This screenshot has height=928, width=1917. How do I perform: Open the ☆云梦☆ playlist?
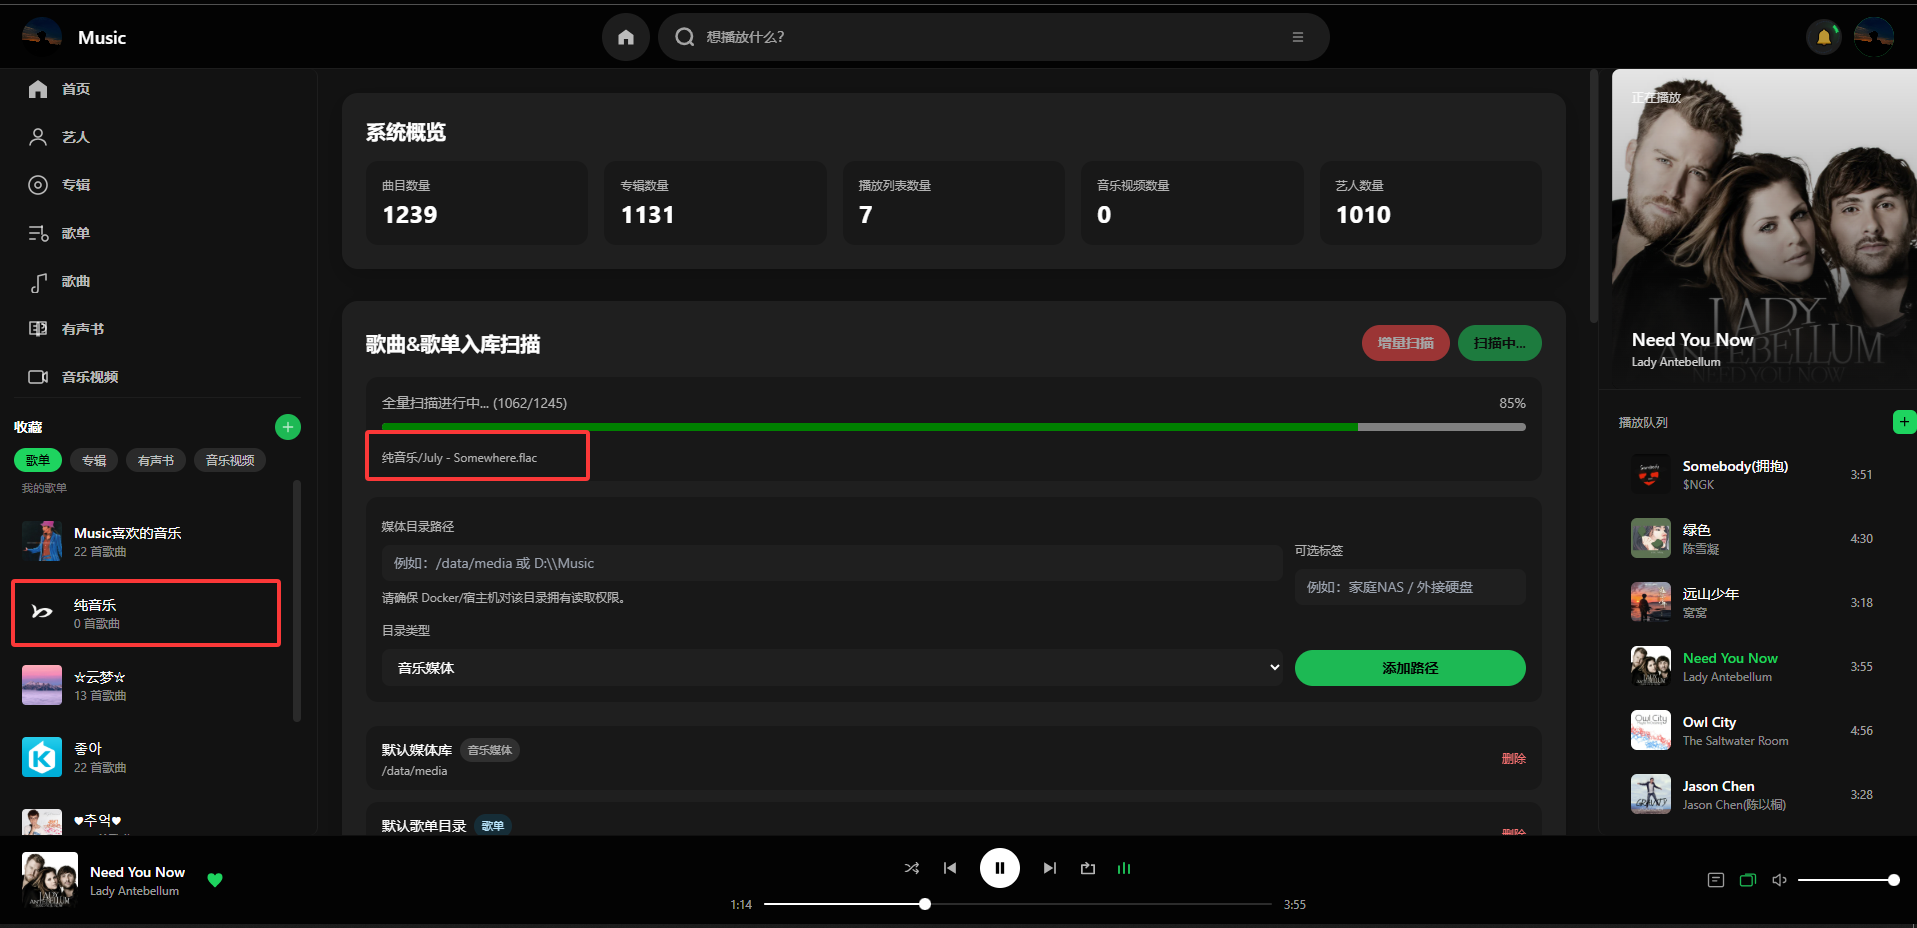pyautogui.click(x=150, y=685)
